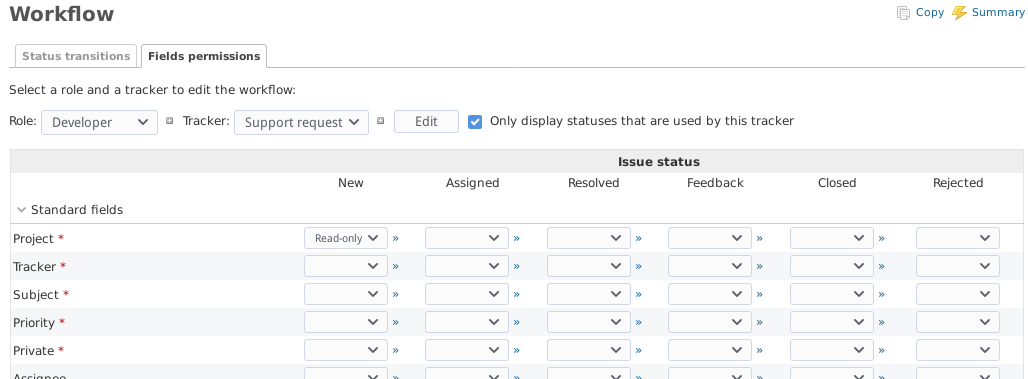Open the Private permission dropdown for Closed status

832,350
